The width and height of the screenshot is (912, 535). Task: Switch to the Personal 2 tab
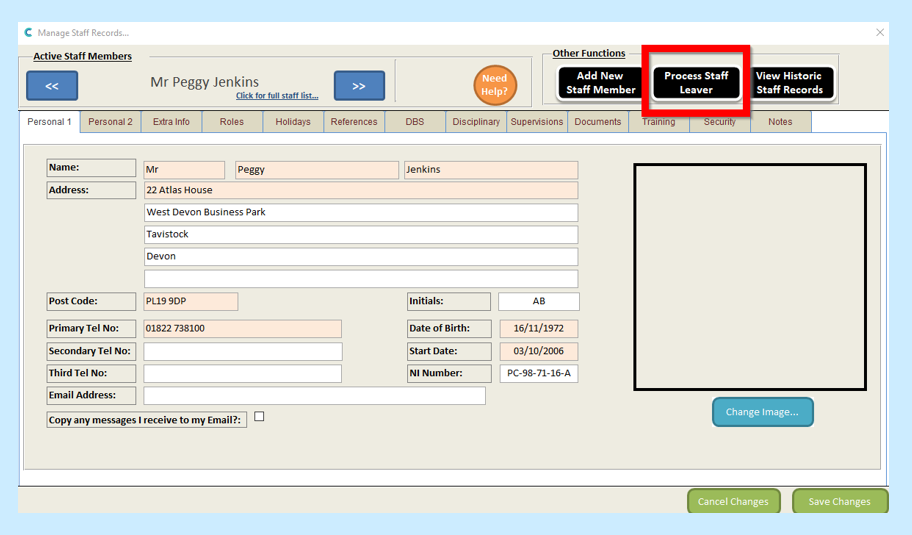point(110,122)
